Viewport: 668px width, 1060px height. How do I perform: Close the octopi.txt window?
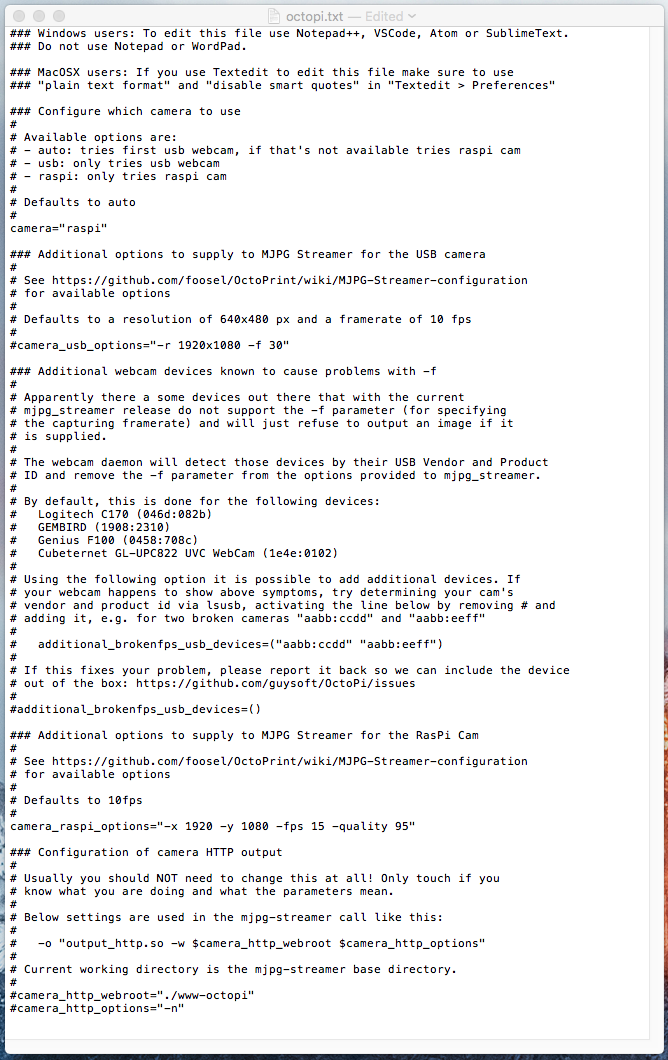[x=19, y=16]
